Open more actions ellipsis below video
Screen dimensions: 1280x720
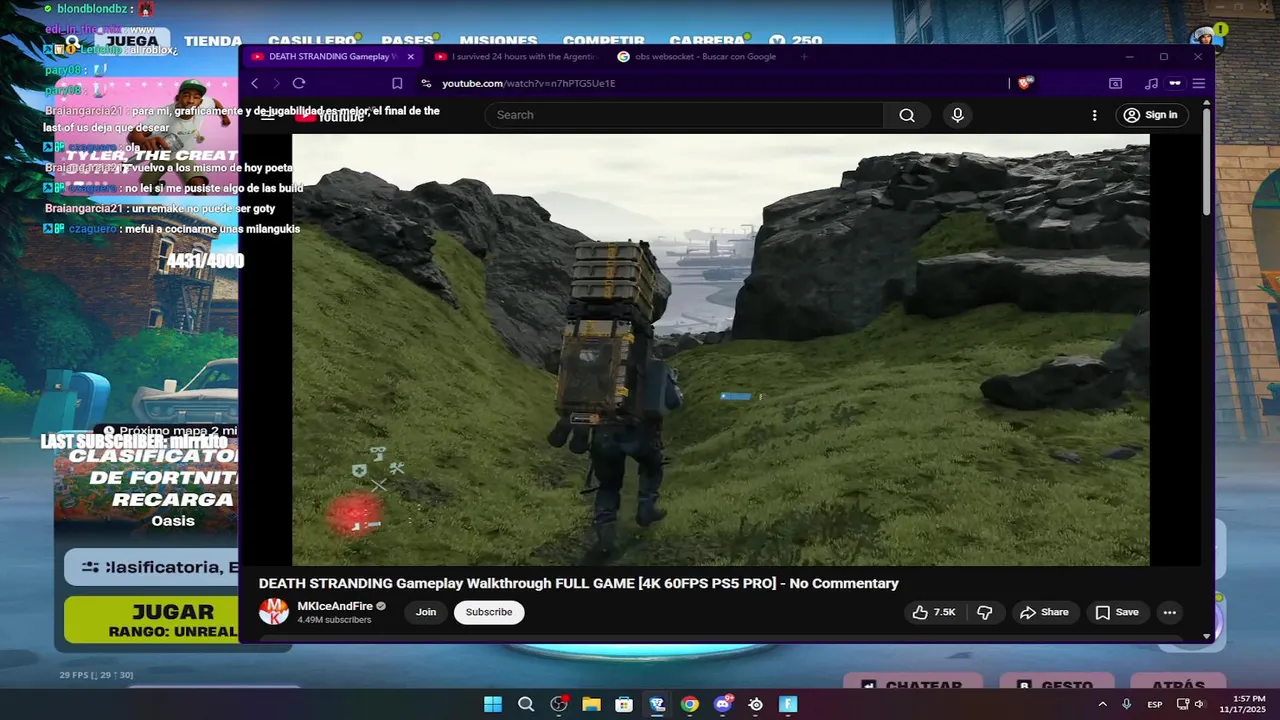point(1169,612)
